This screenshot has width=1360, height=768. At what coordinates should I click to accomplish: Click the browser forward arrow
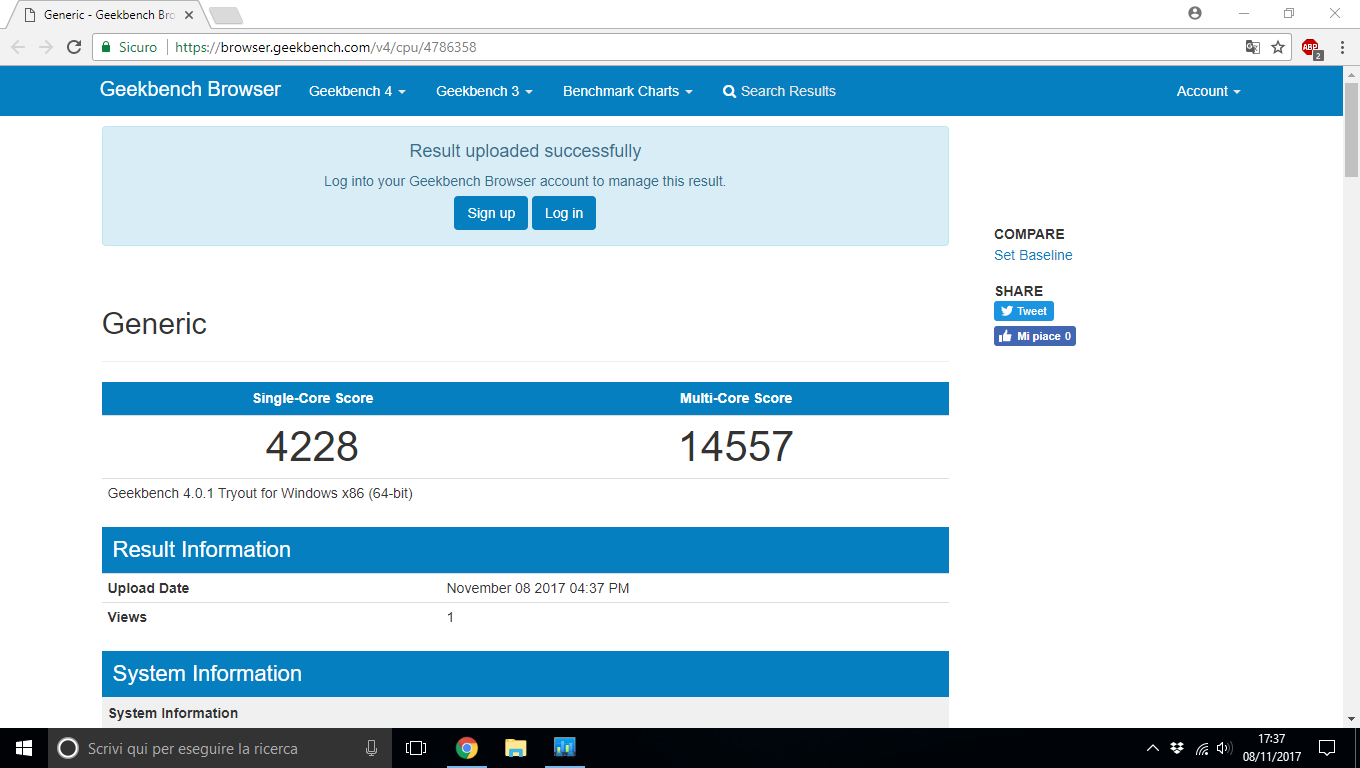click(x=46, y=47)
